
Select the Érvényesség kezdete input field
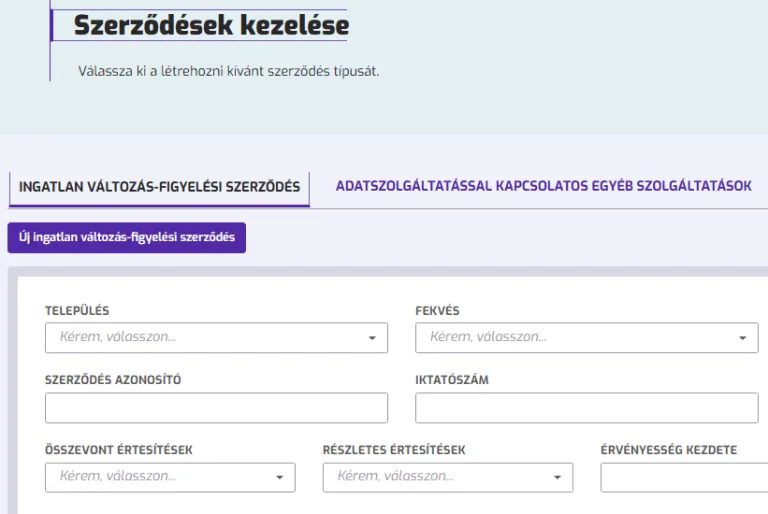pyautogui.click(x=684, y=478)
